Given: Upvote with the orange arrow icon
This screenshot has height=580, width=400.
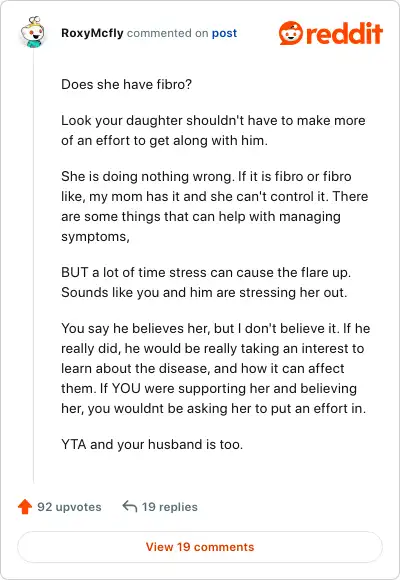Looking at the screenshot, I should [25, 506].
